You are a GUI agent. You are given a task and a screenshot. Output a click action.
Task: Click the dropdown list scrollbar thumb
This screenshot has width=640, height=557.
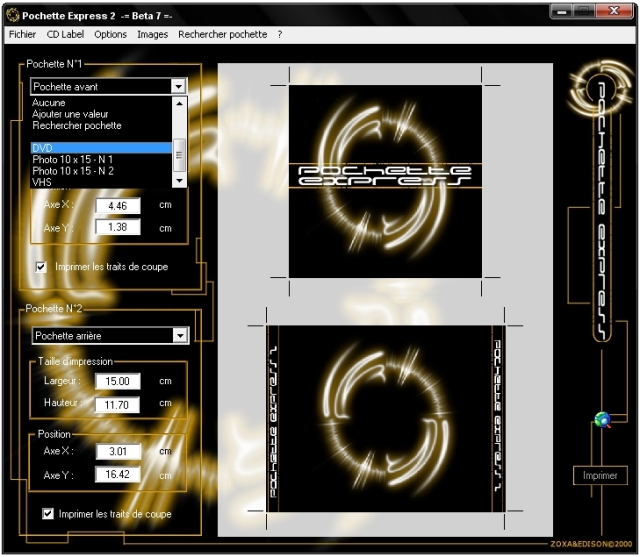click(179, 155)
